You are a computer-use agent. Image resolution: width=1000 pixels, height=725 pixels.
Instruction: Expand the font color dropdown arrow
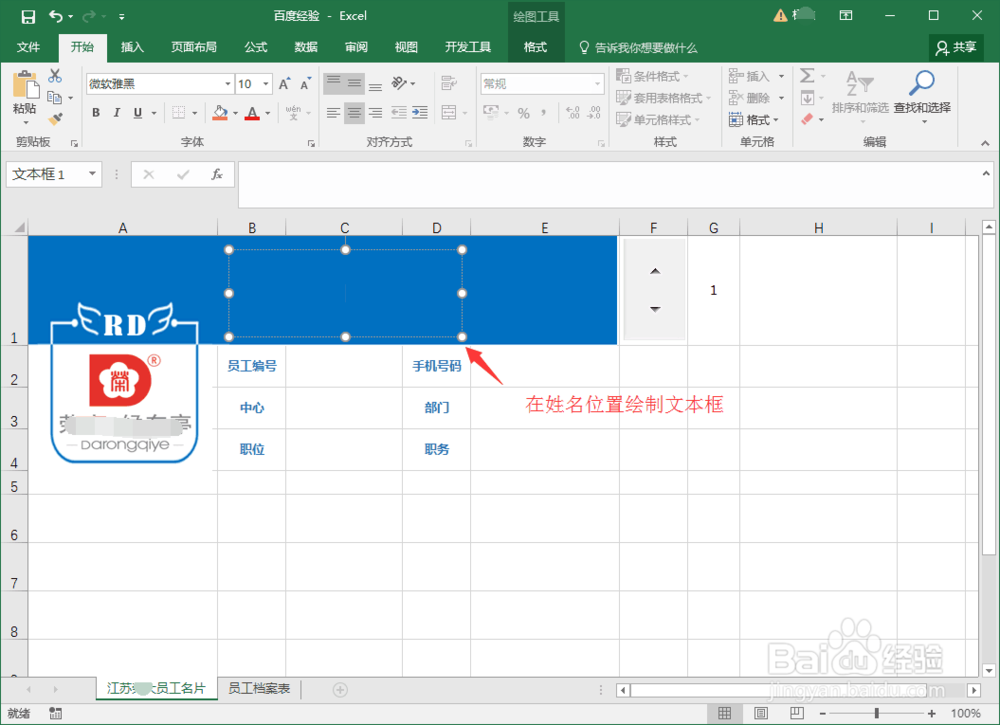coord(268,114)
